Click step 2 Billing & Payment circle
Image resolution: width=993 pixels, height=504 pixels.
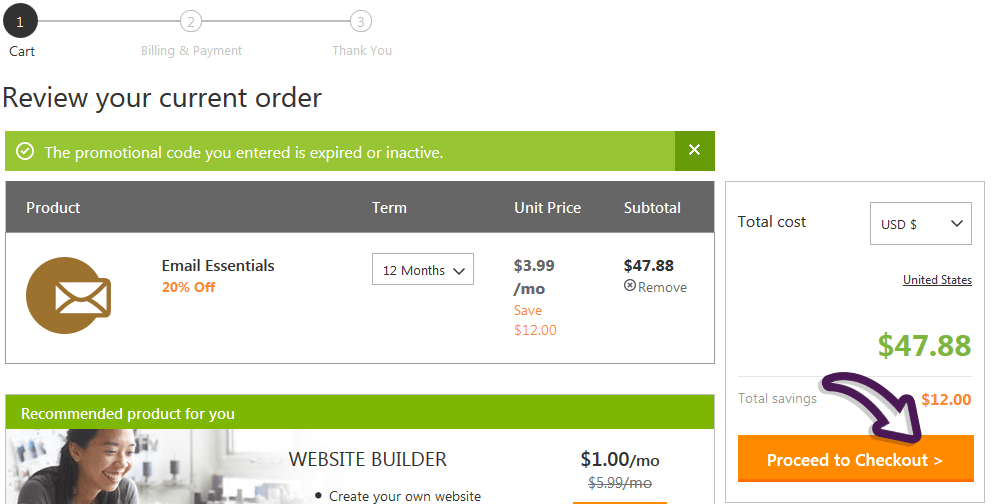pyautogui.click(x=191, y=22)
